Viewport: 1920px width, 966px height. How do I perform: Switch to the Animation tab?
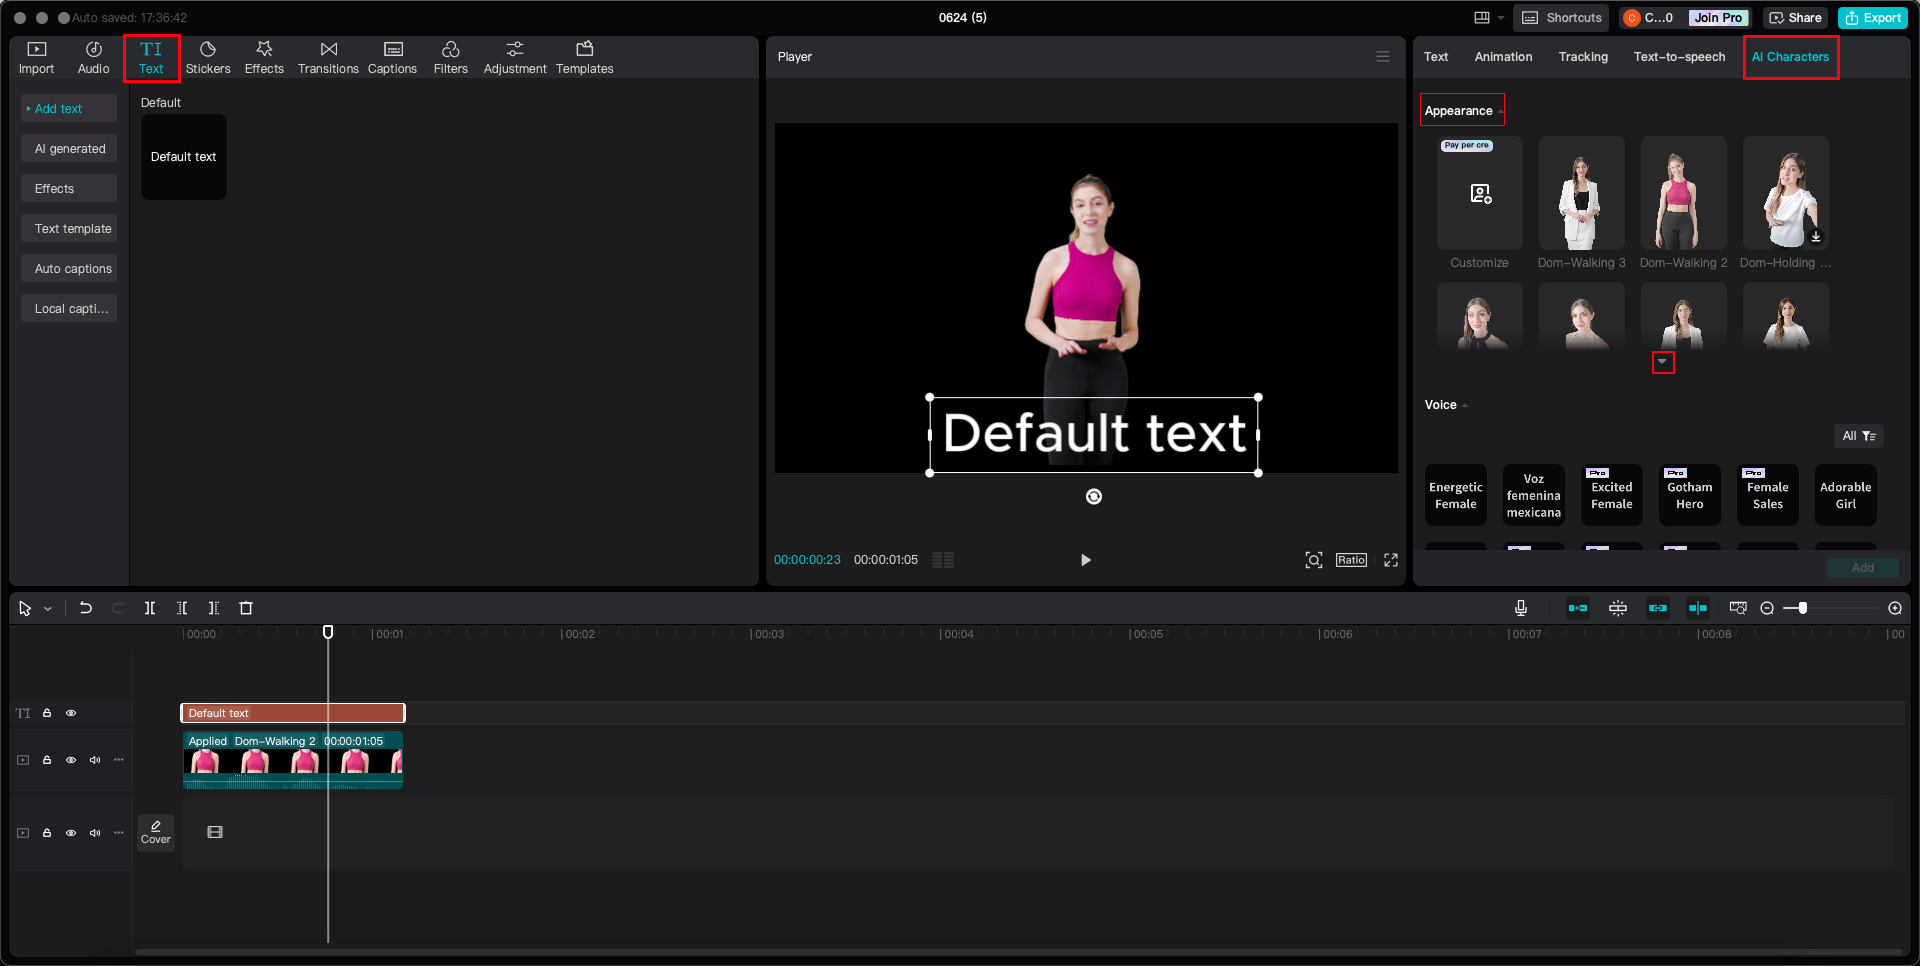(x=1503, y=57)
